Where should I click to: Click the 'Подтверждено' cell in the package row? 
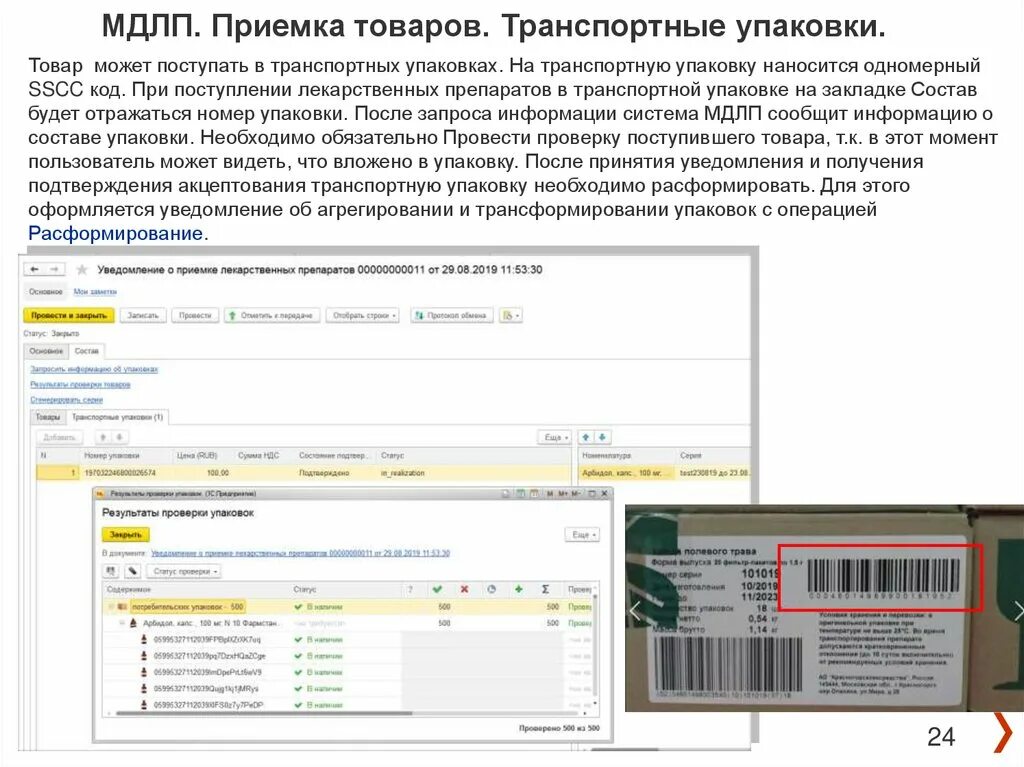click(324, 472)
